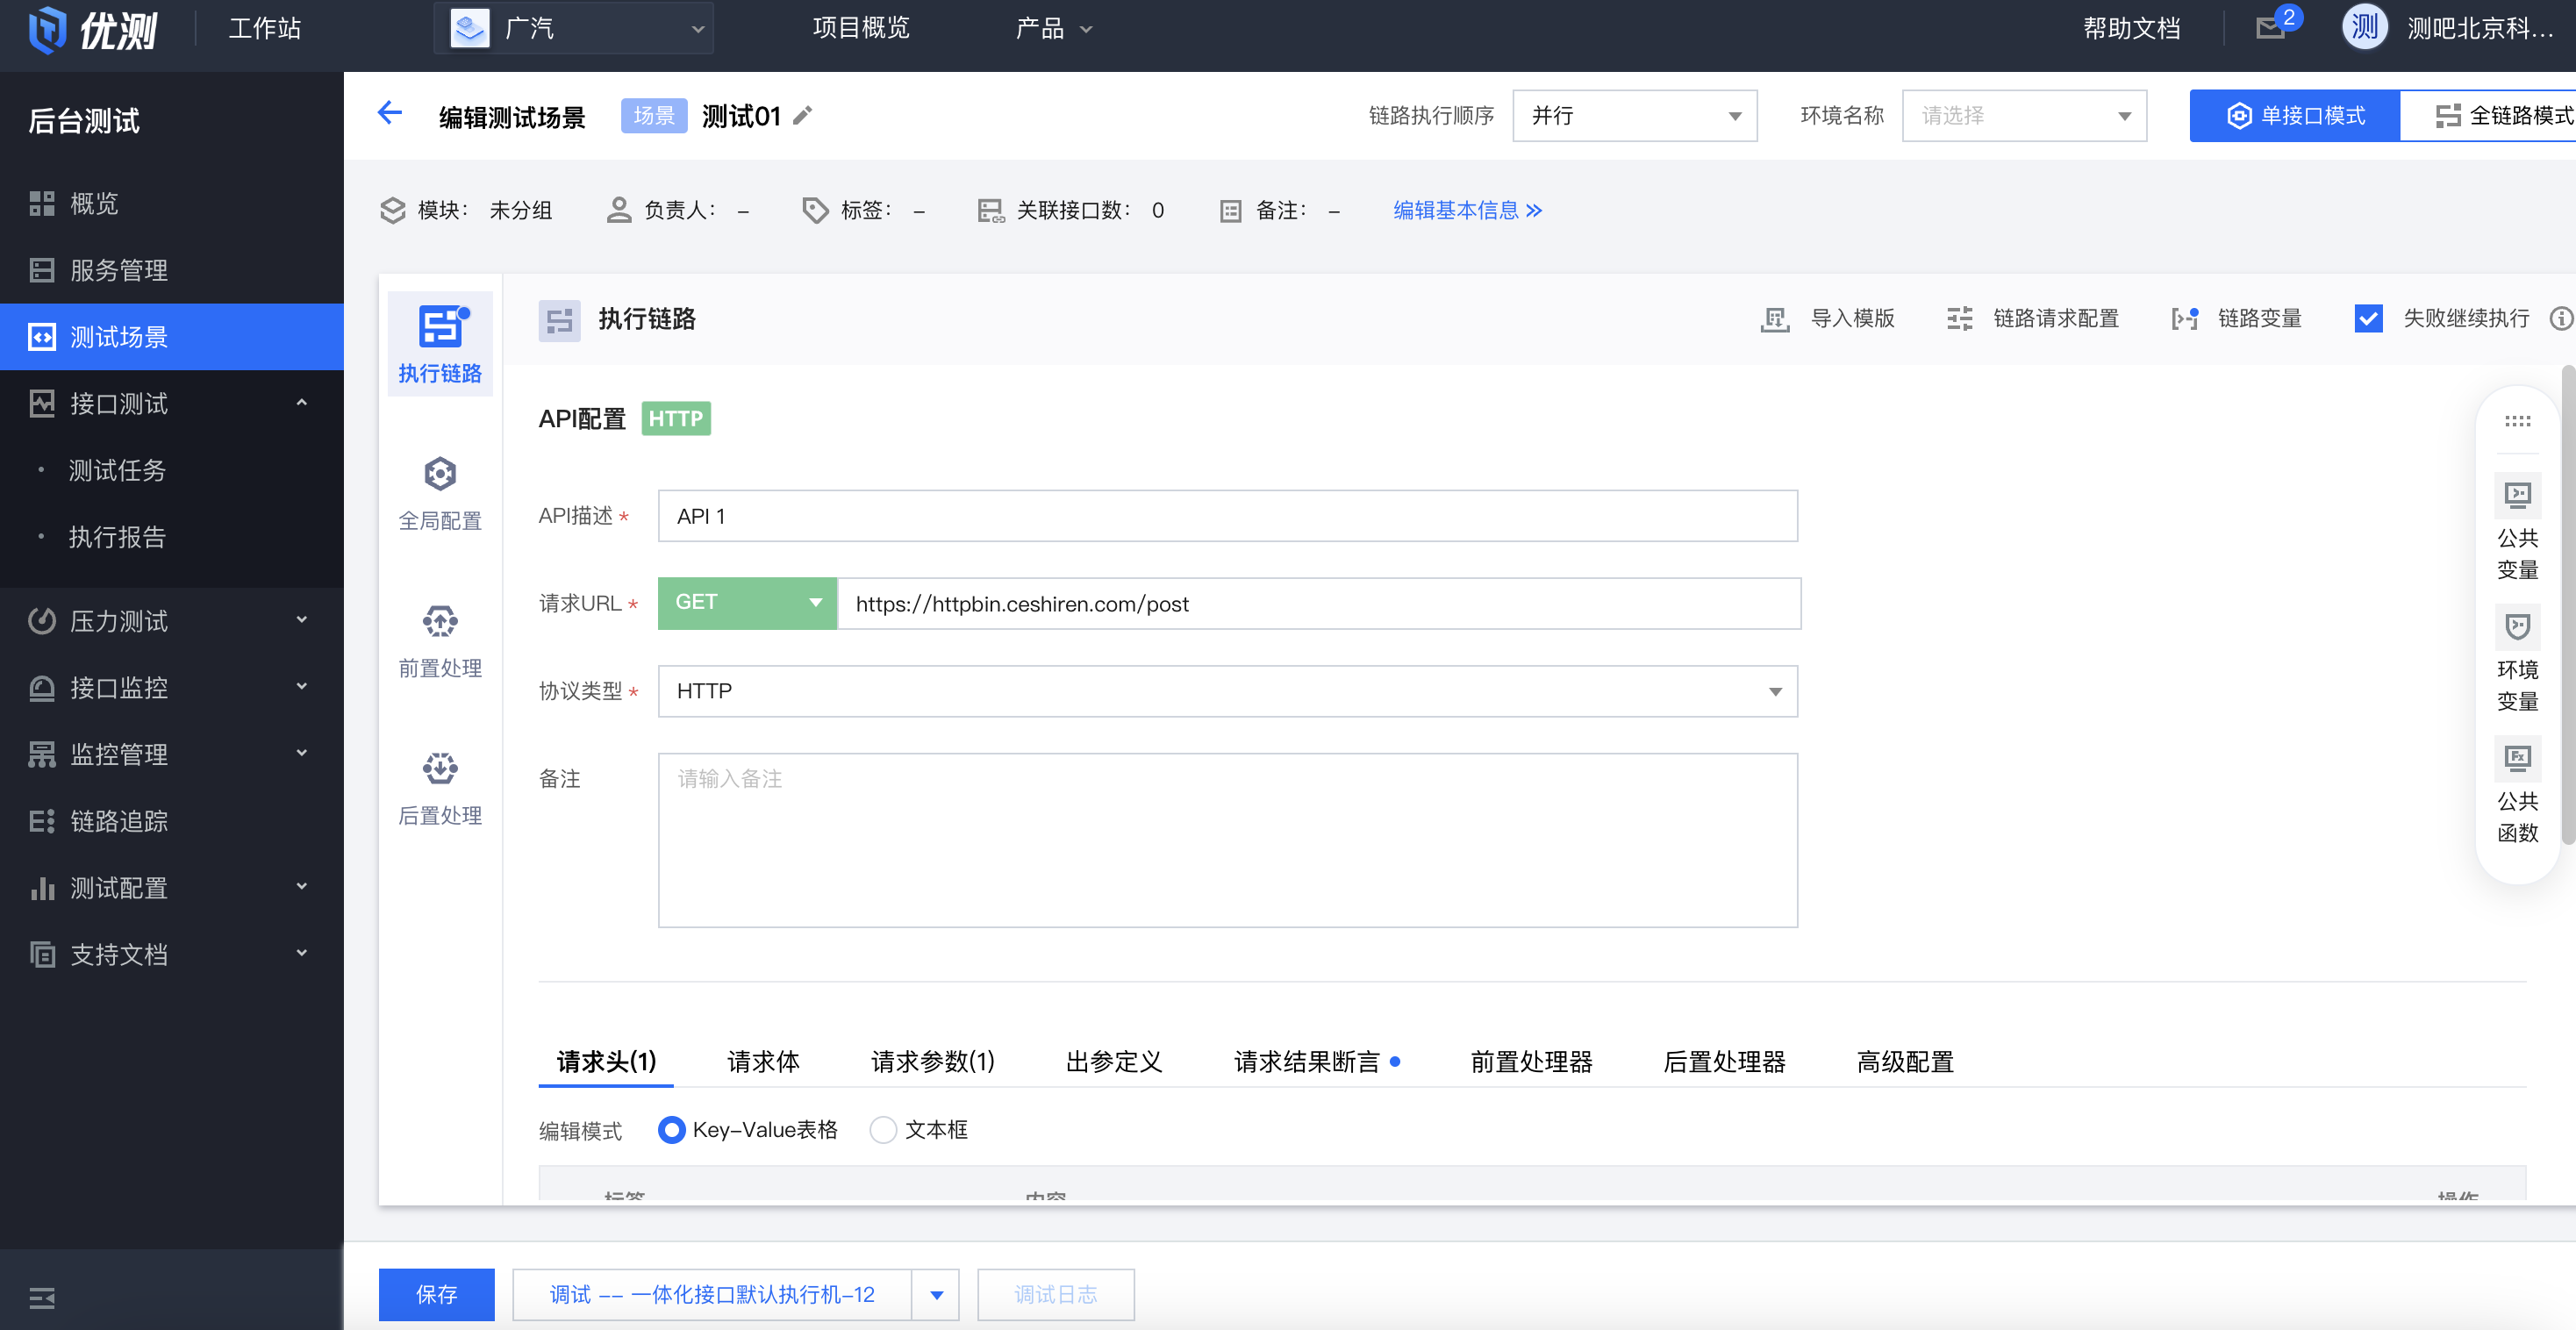Open the 产品 dropdown menu
Viewport: 2576px width, 1330px height.
1053,28
